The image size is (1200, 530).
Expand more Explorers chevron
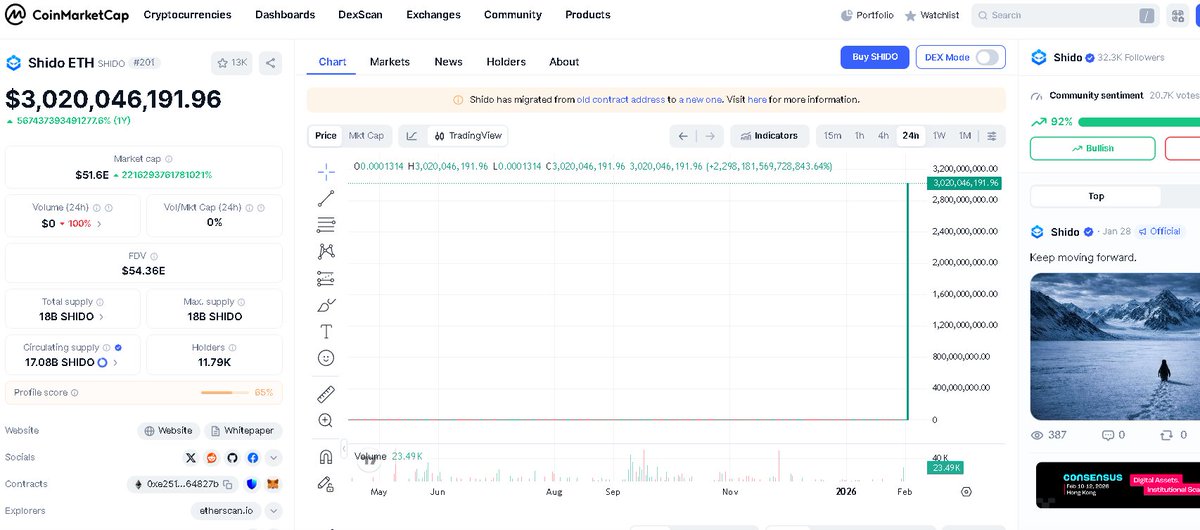click(274, 511)
